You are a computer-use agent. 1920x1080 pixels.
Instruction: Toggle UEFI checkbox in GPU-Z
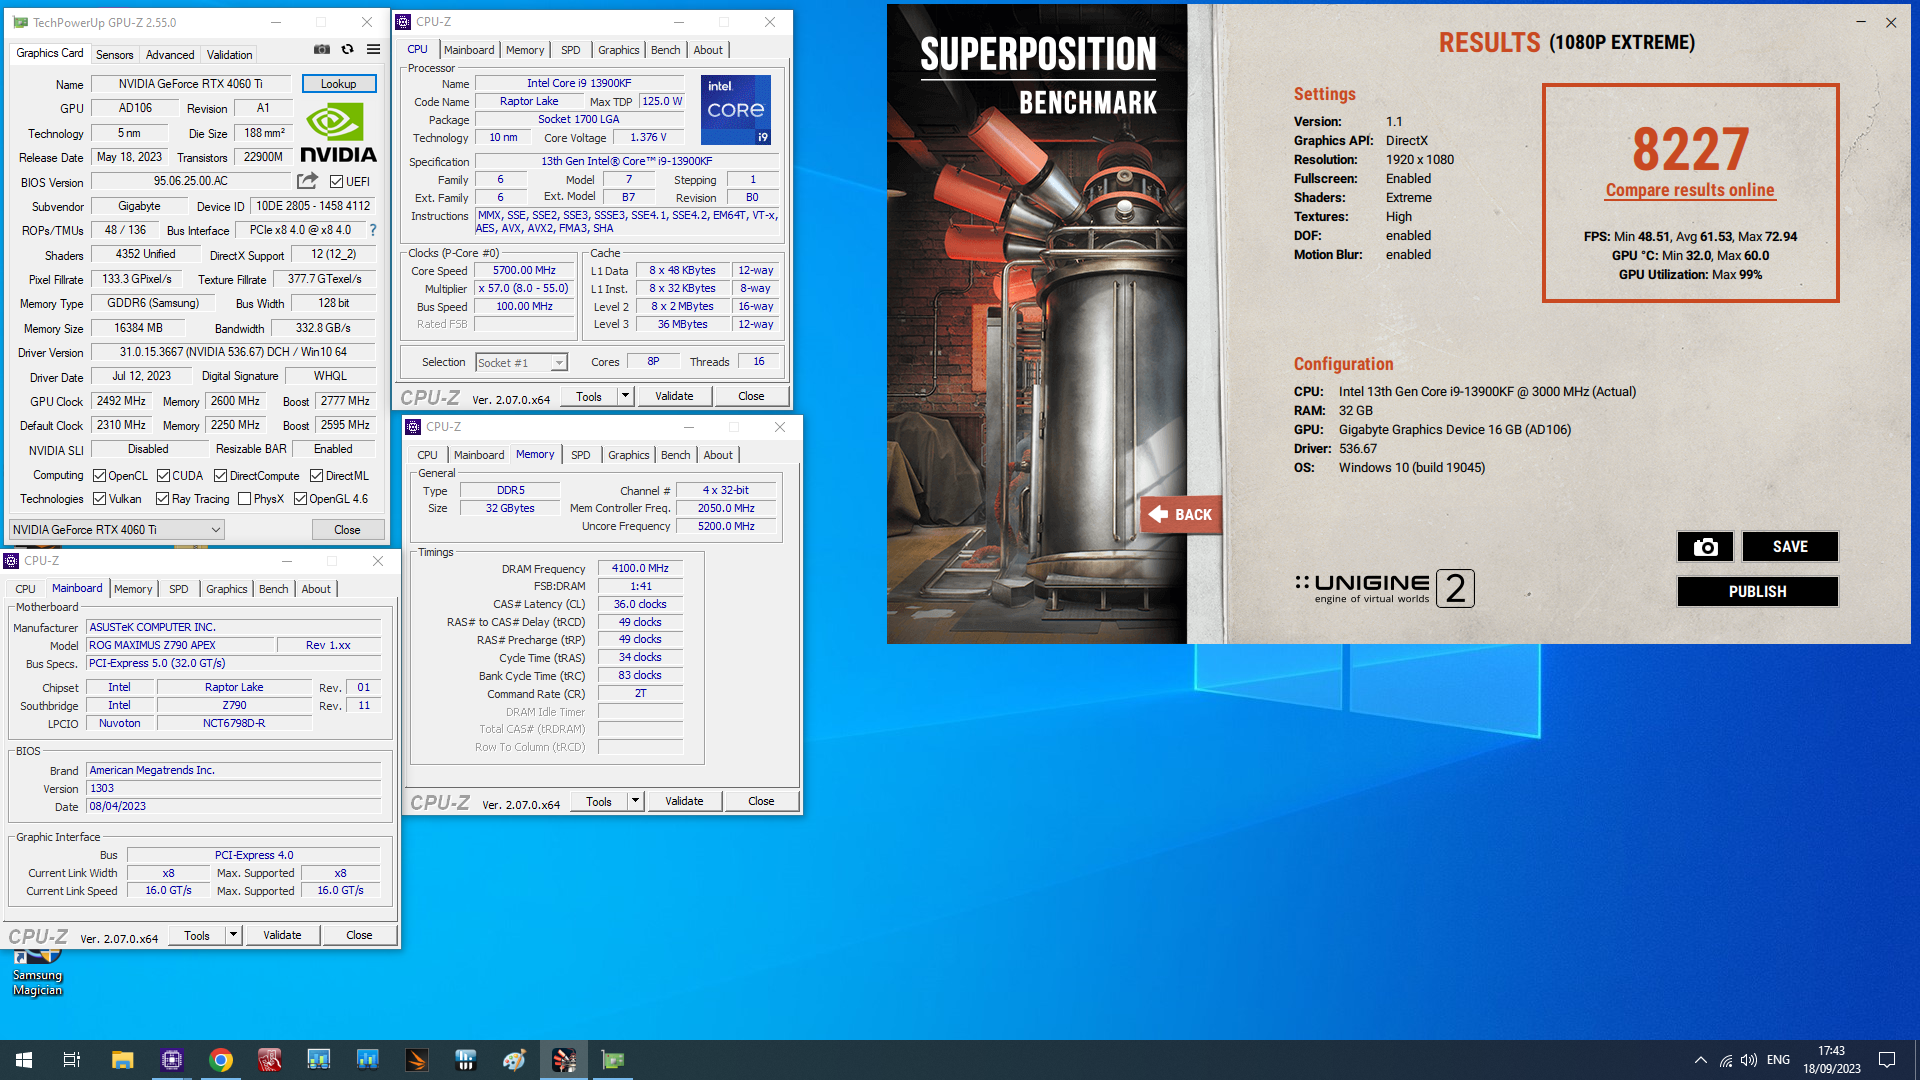337,182
